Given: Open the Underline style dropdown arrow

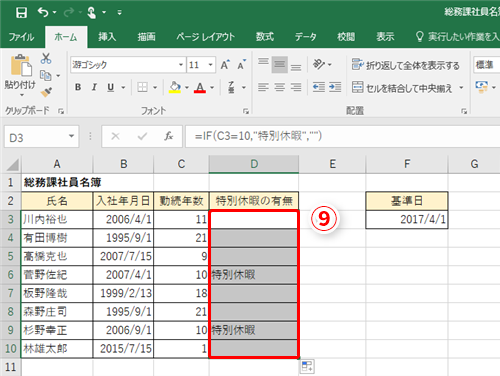Looking at the screenshot, I should coord(123,88).
